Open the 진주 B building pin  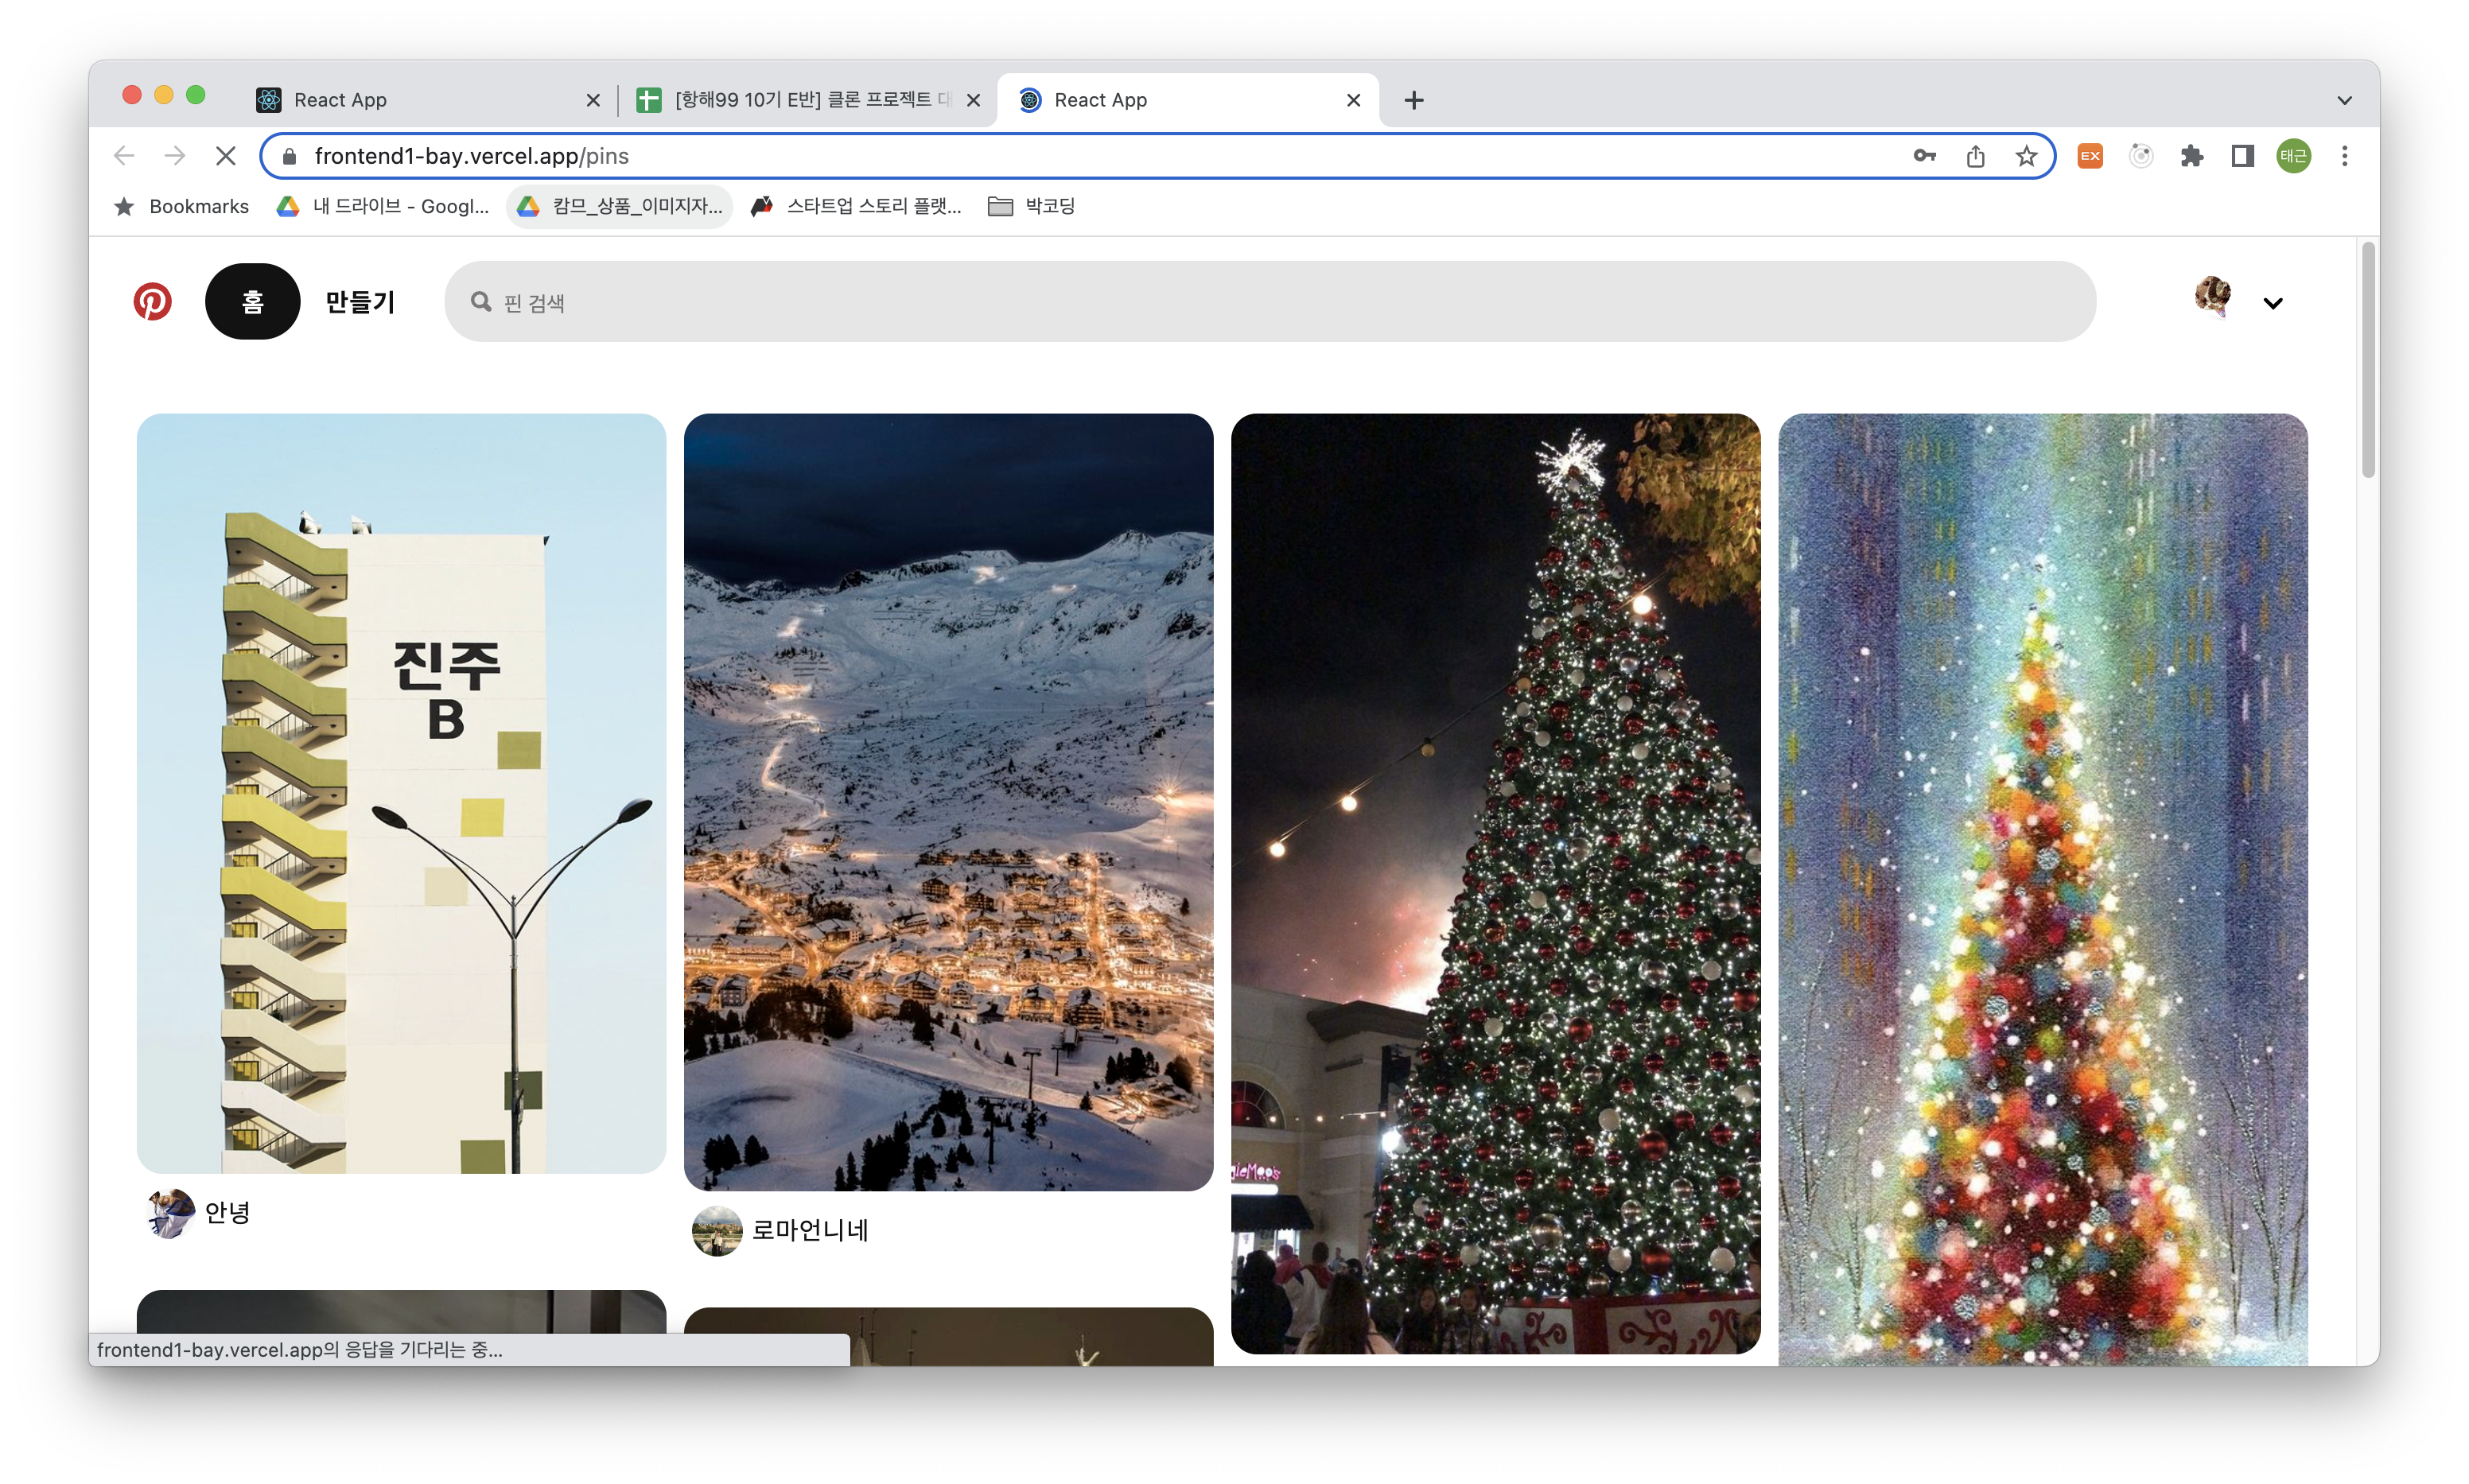point(401,792)
